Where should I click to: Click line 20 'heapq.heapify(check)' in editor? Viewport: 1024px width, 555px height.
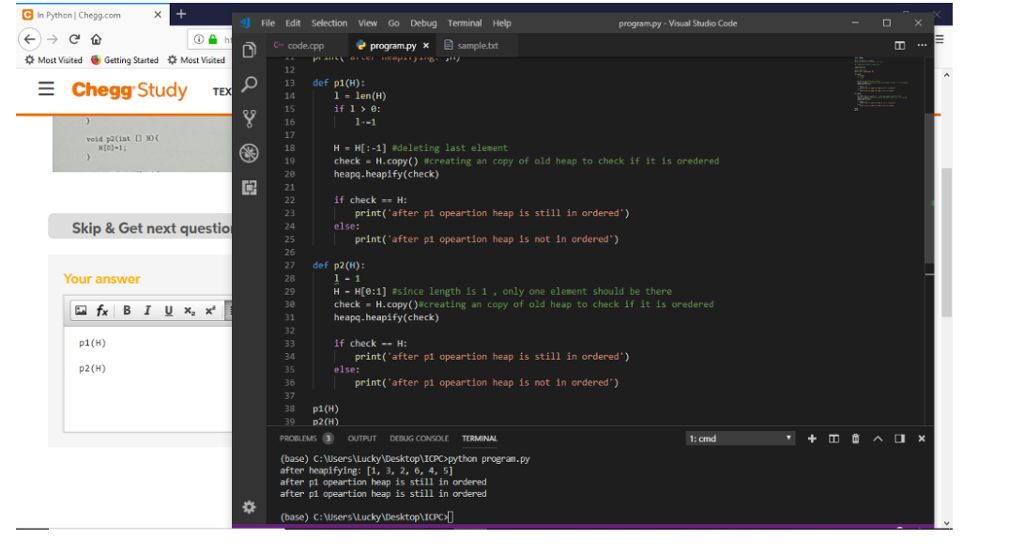pyautogui.click(x=386, y=174)
